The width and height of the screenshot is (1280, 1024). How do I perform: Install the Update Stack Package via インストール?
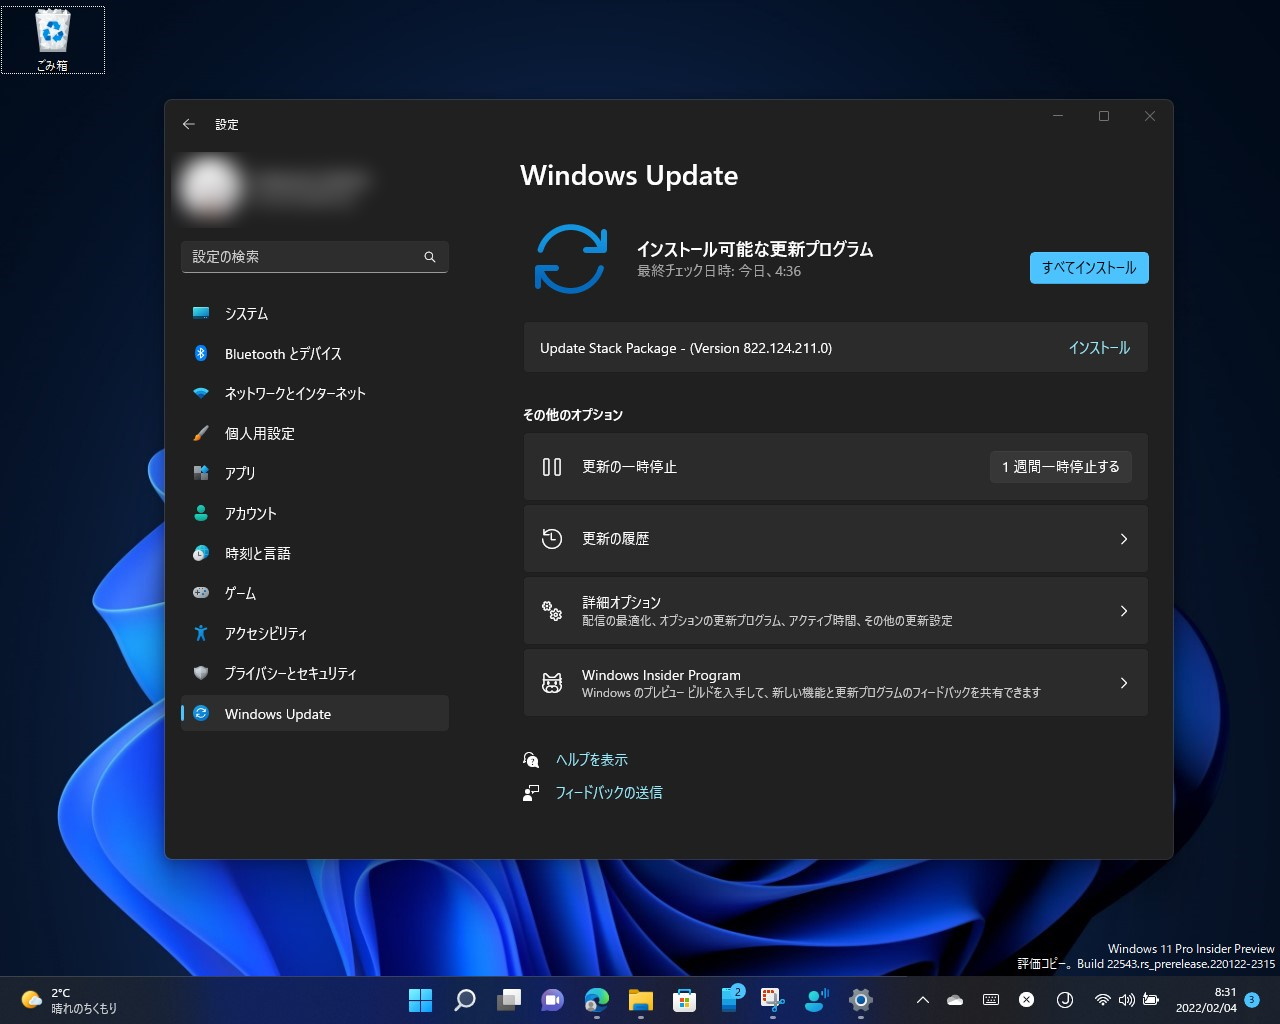(1098, 348)
